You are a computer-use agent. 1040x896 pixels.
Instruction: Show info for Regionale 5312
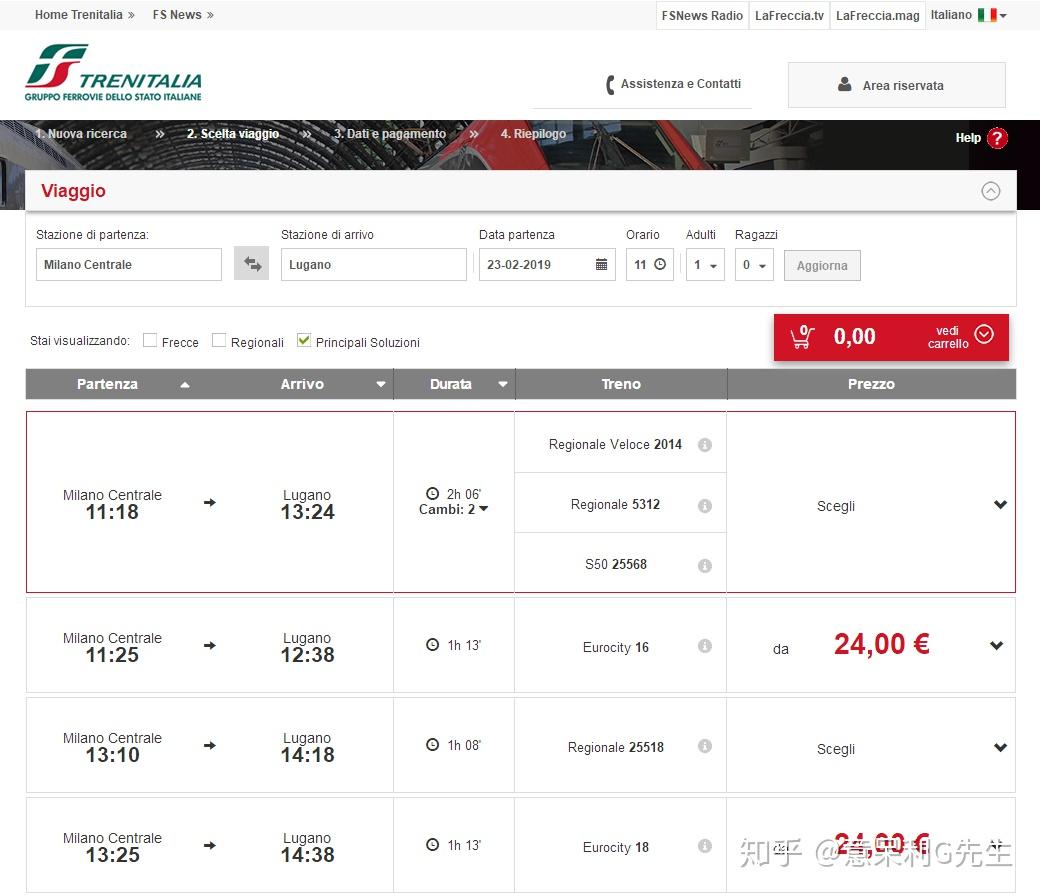click(x=704, y=505)
